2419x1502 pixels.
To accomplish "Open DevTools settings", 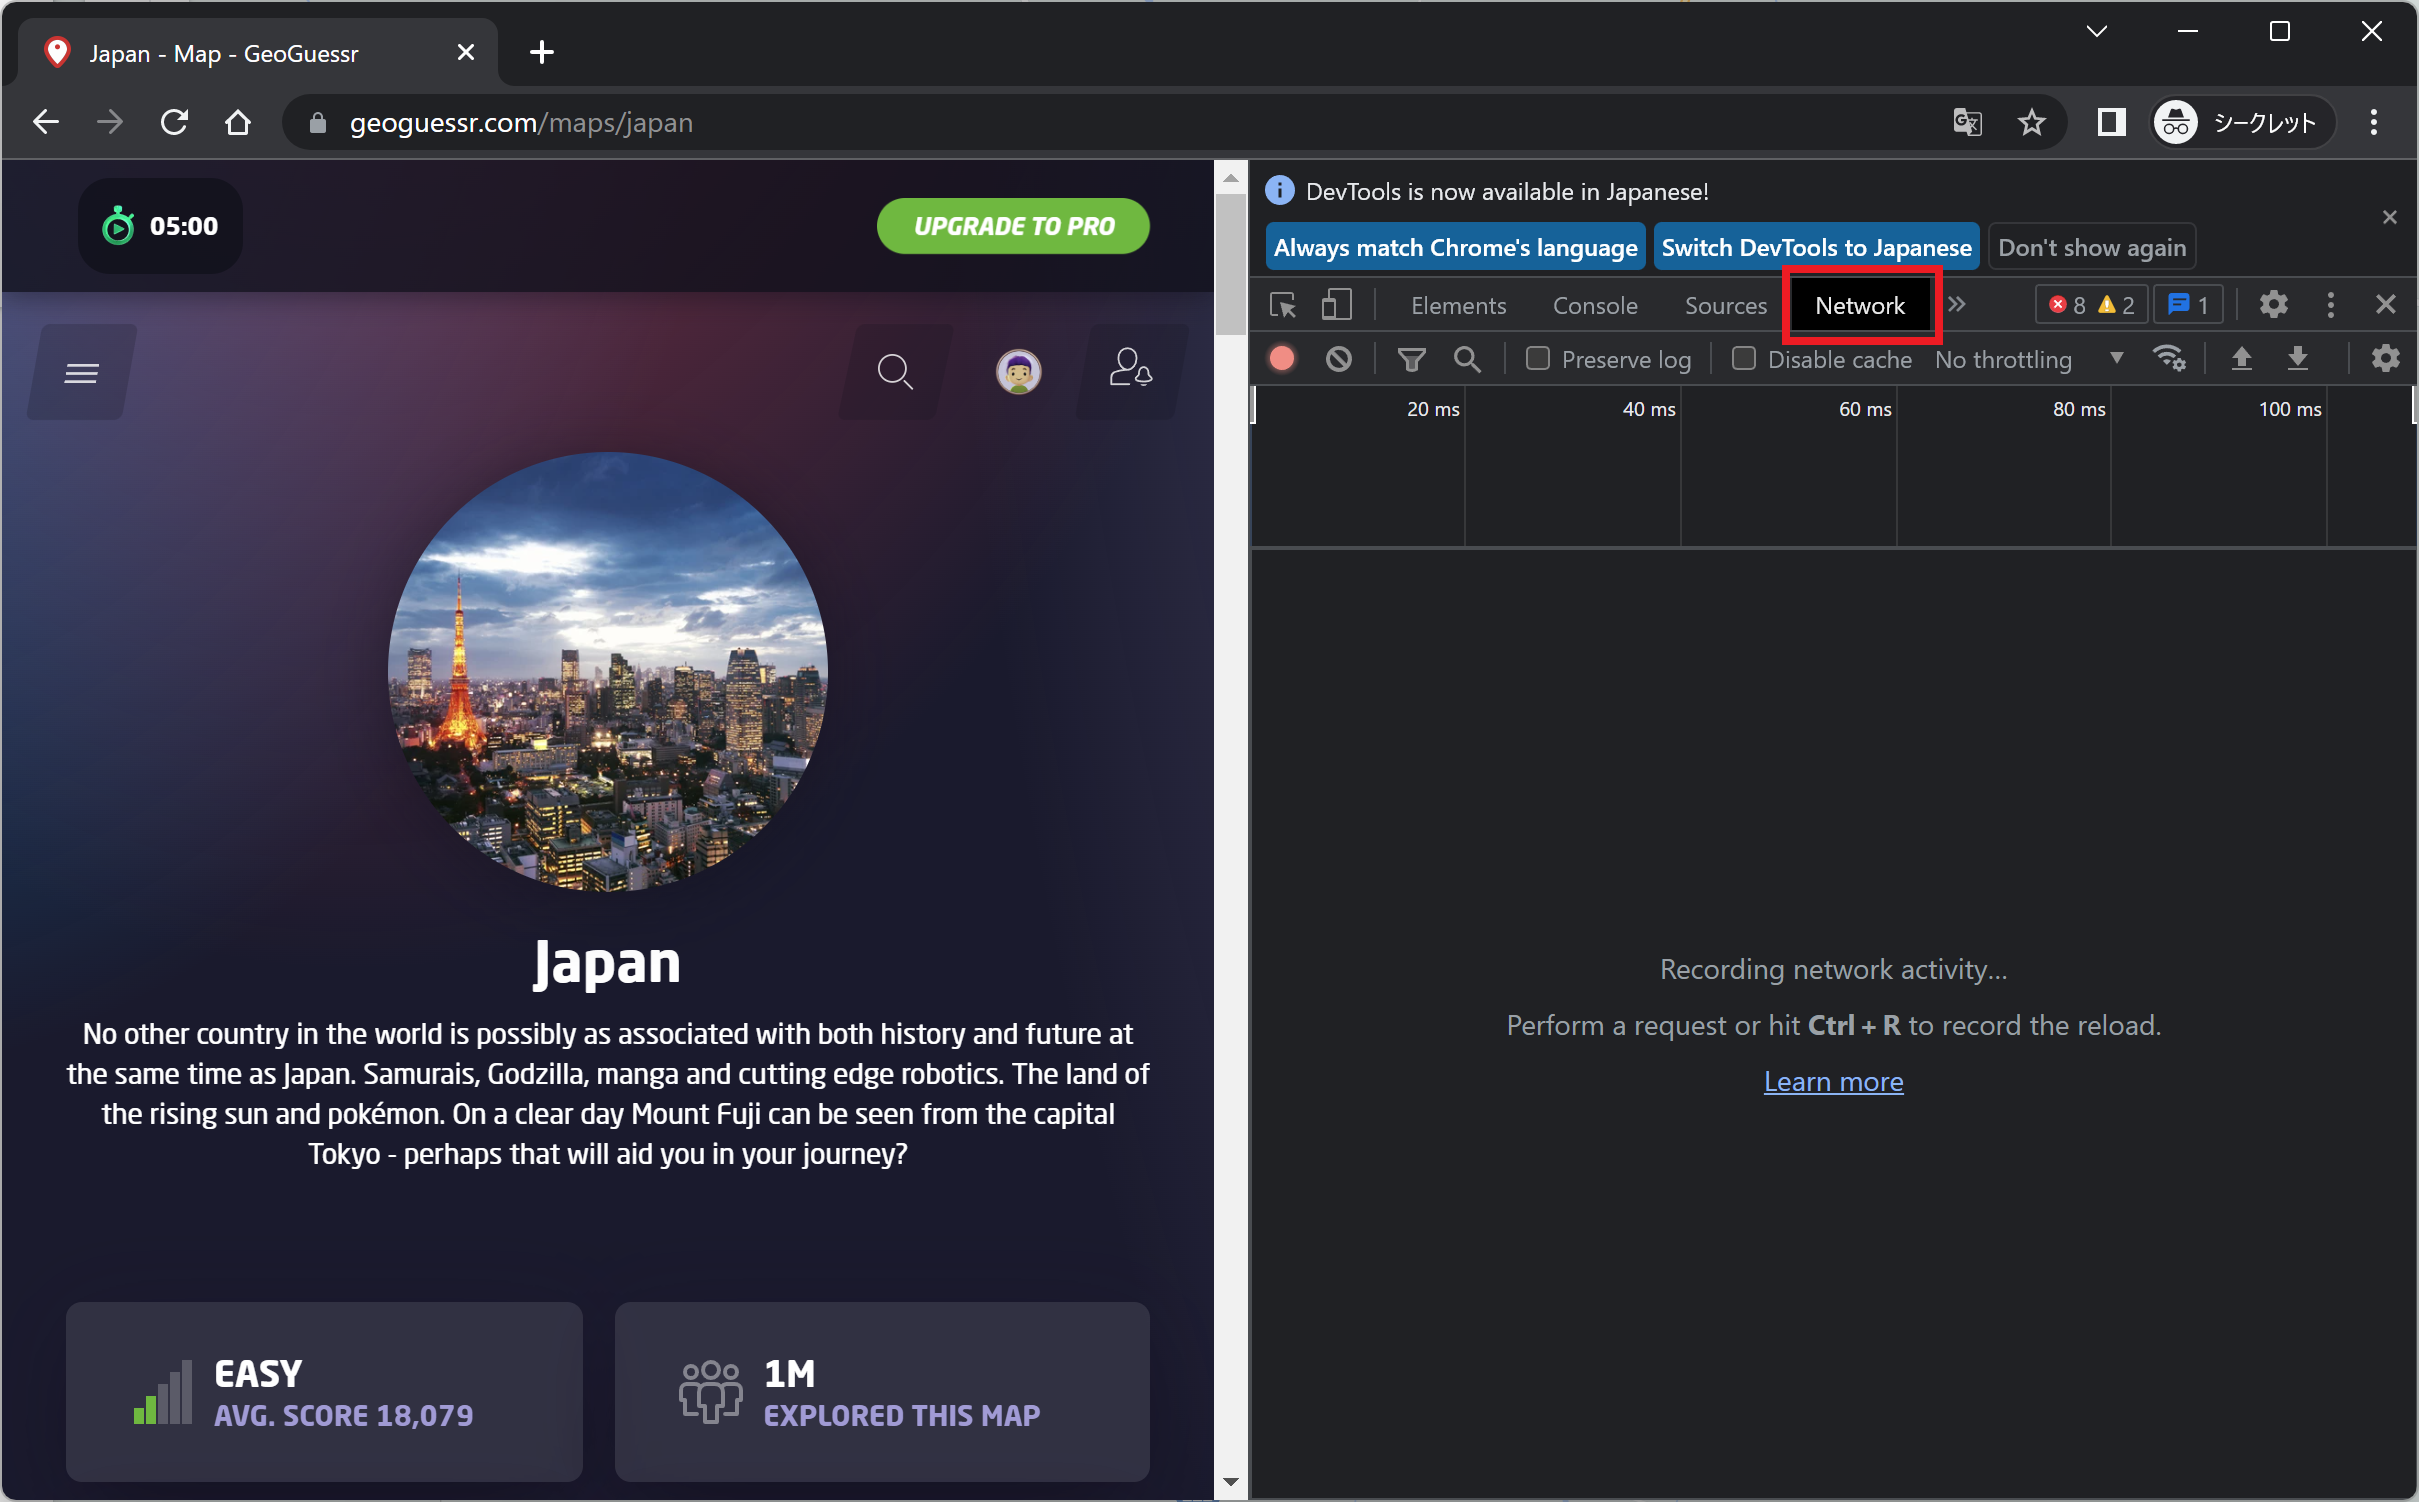I will point(2273,305).
